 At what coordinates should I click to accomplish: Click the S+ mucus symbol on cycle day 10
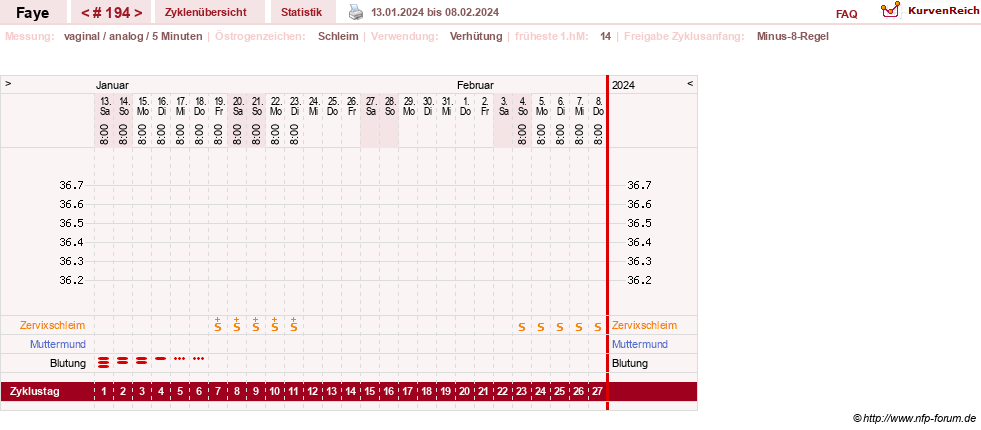tap(275, 324)
